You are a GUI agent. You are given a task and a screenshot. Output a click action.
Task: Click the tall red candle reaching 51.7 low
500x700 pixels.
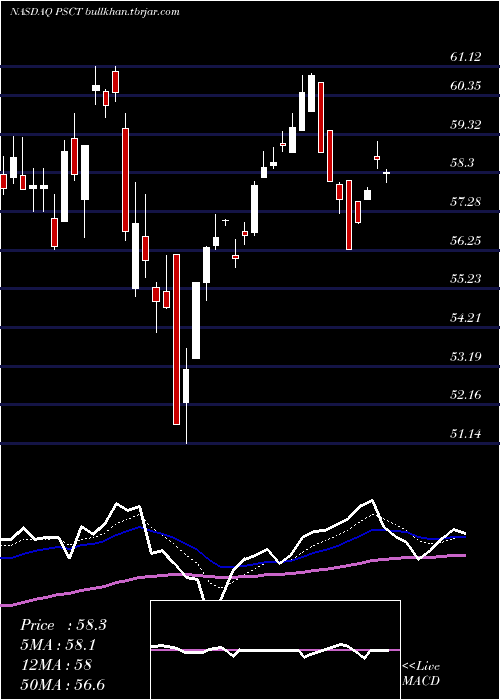177,339
